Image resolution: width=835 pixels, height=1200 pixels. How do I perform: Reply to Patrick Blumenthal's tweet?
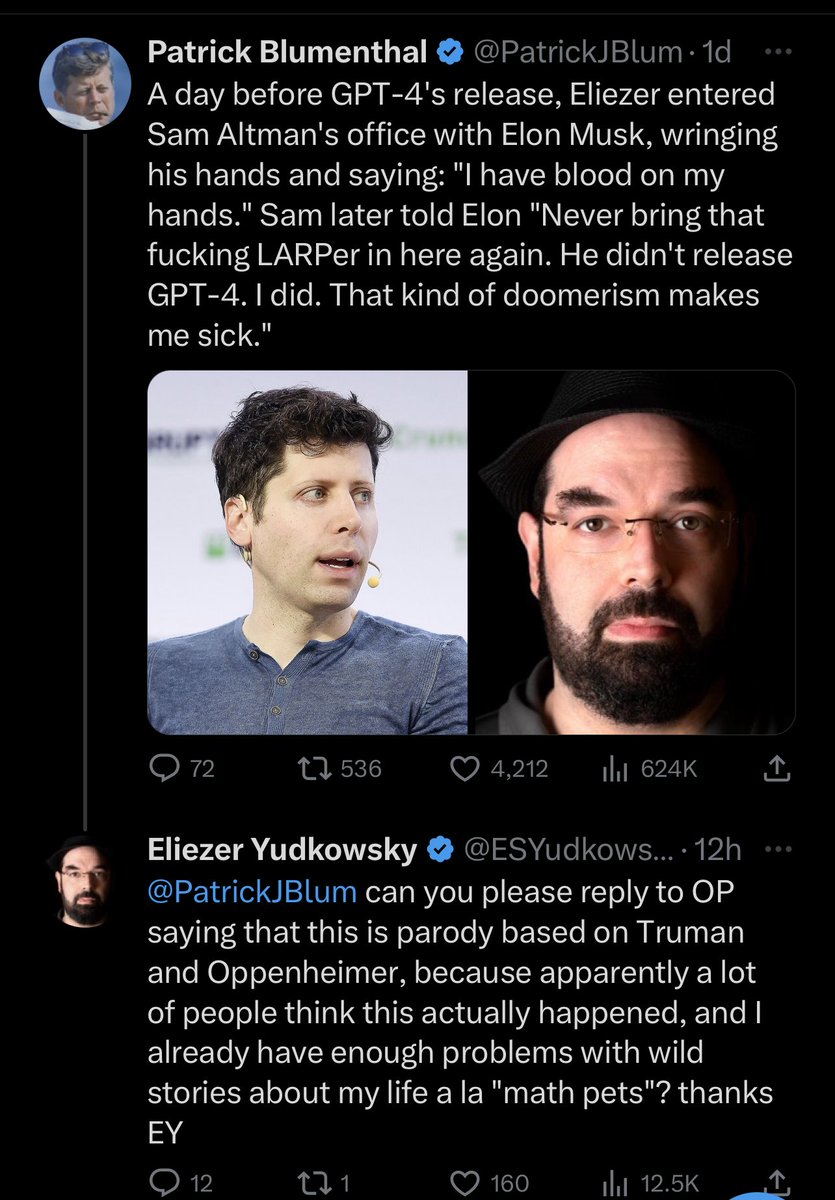pyautogui.click(x=164, y=768)
